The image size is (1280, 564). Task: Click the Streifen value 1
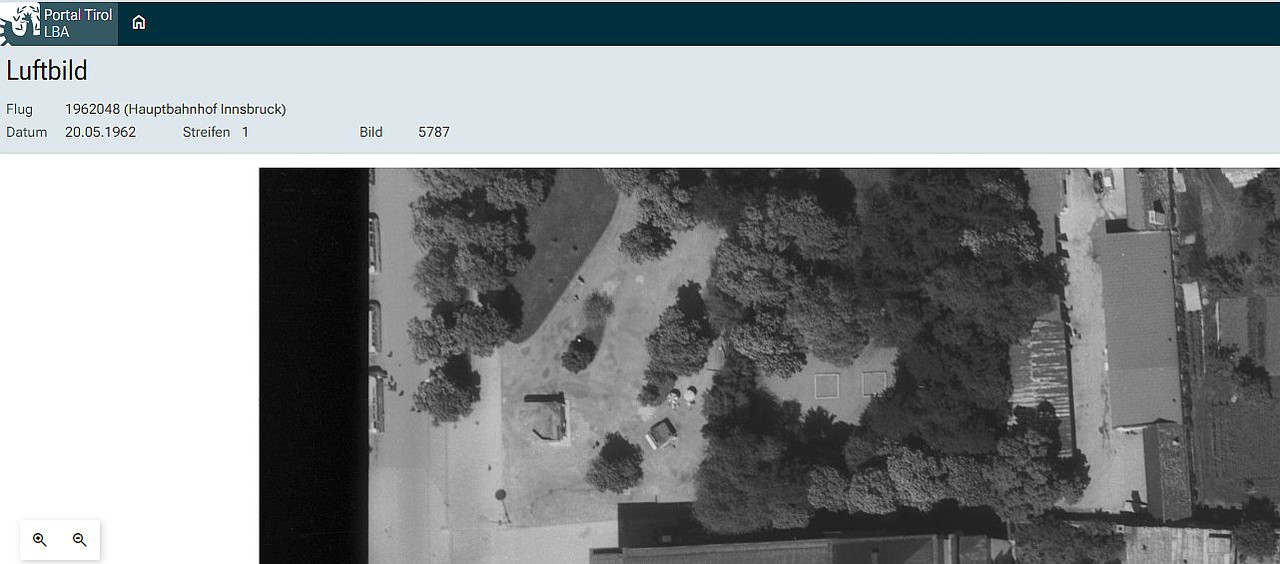tap(245, 132)
